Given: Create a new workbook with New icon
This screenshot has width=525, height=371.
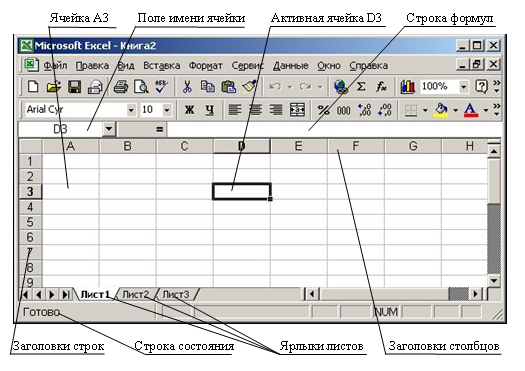Looking at the screenshot, I should pyautogui.click(x=33, y=87).
